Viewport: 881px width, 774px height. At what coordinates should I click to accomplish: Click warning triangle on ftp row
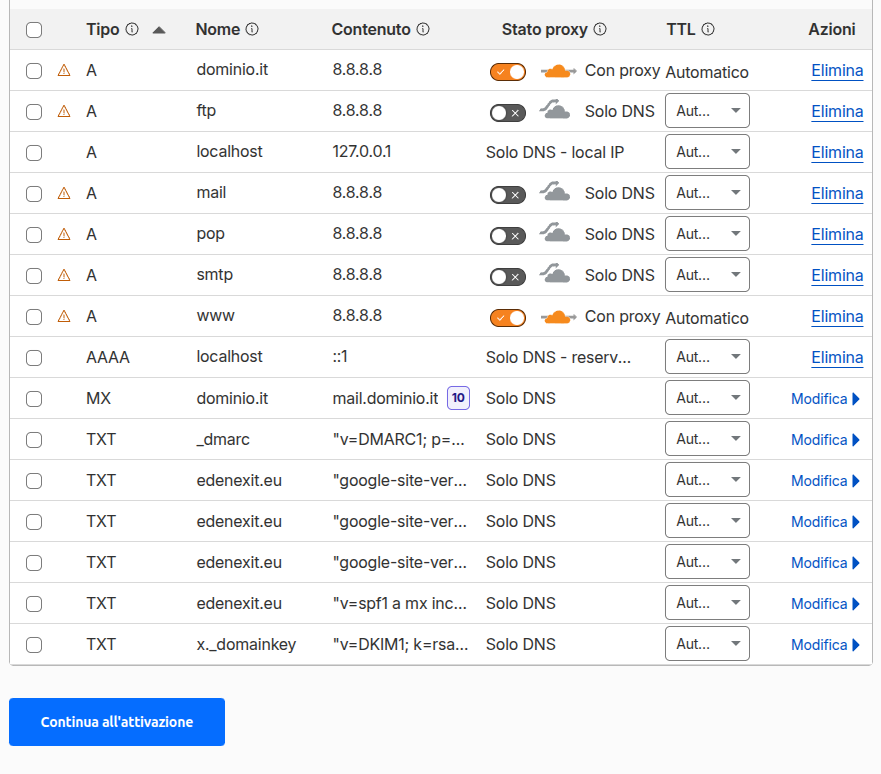pos(64,112)
